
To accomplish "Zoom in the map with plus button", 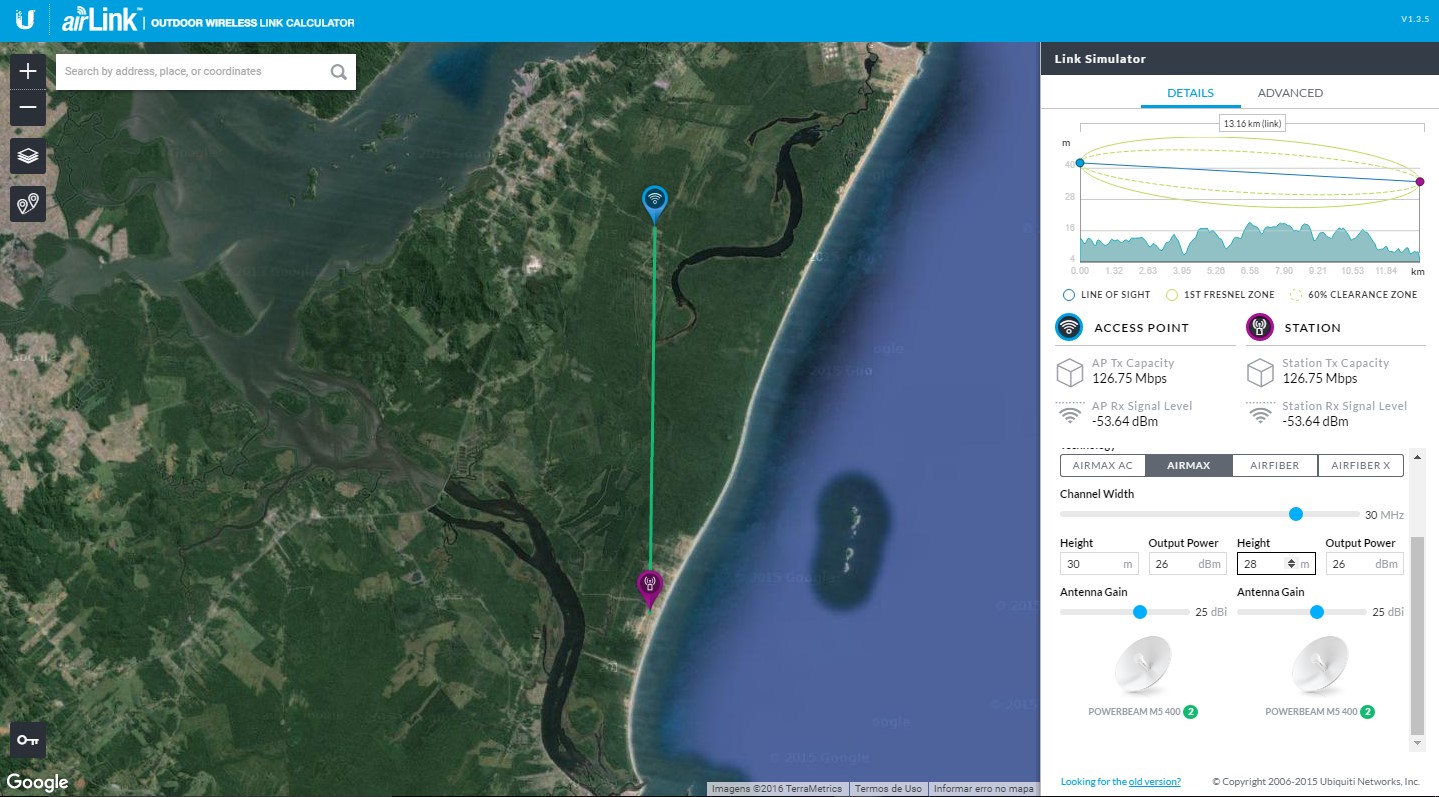I will coord(28,71).
